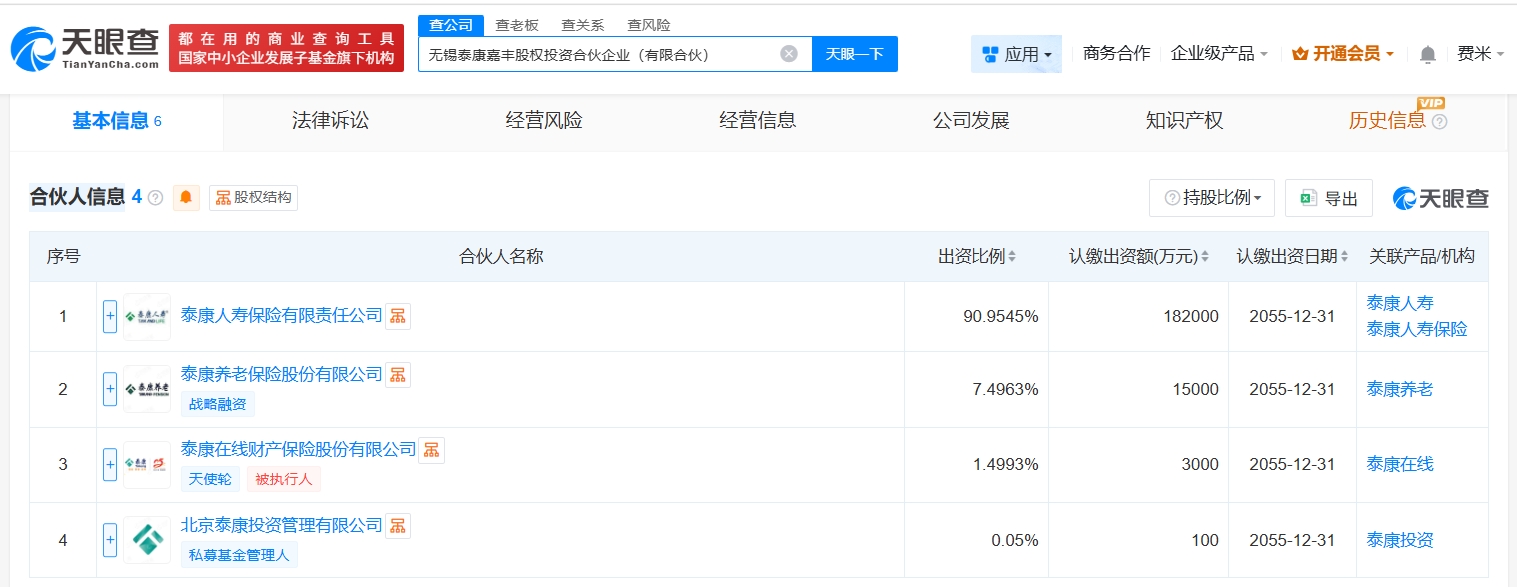Viewport: 1517px width, 587px height.
Task: Open 北京泰康投资管理有限公司 link
Action: click(282, 525)
